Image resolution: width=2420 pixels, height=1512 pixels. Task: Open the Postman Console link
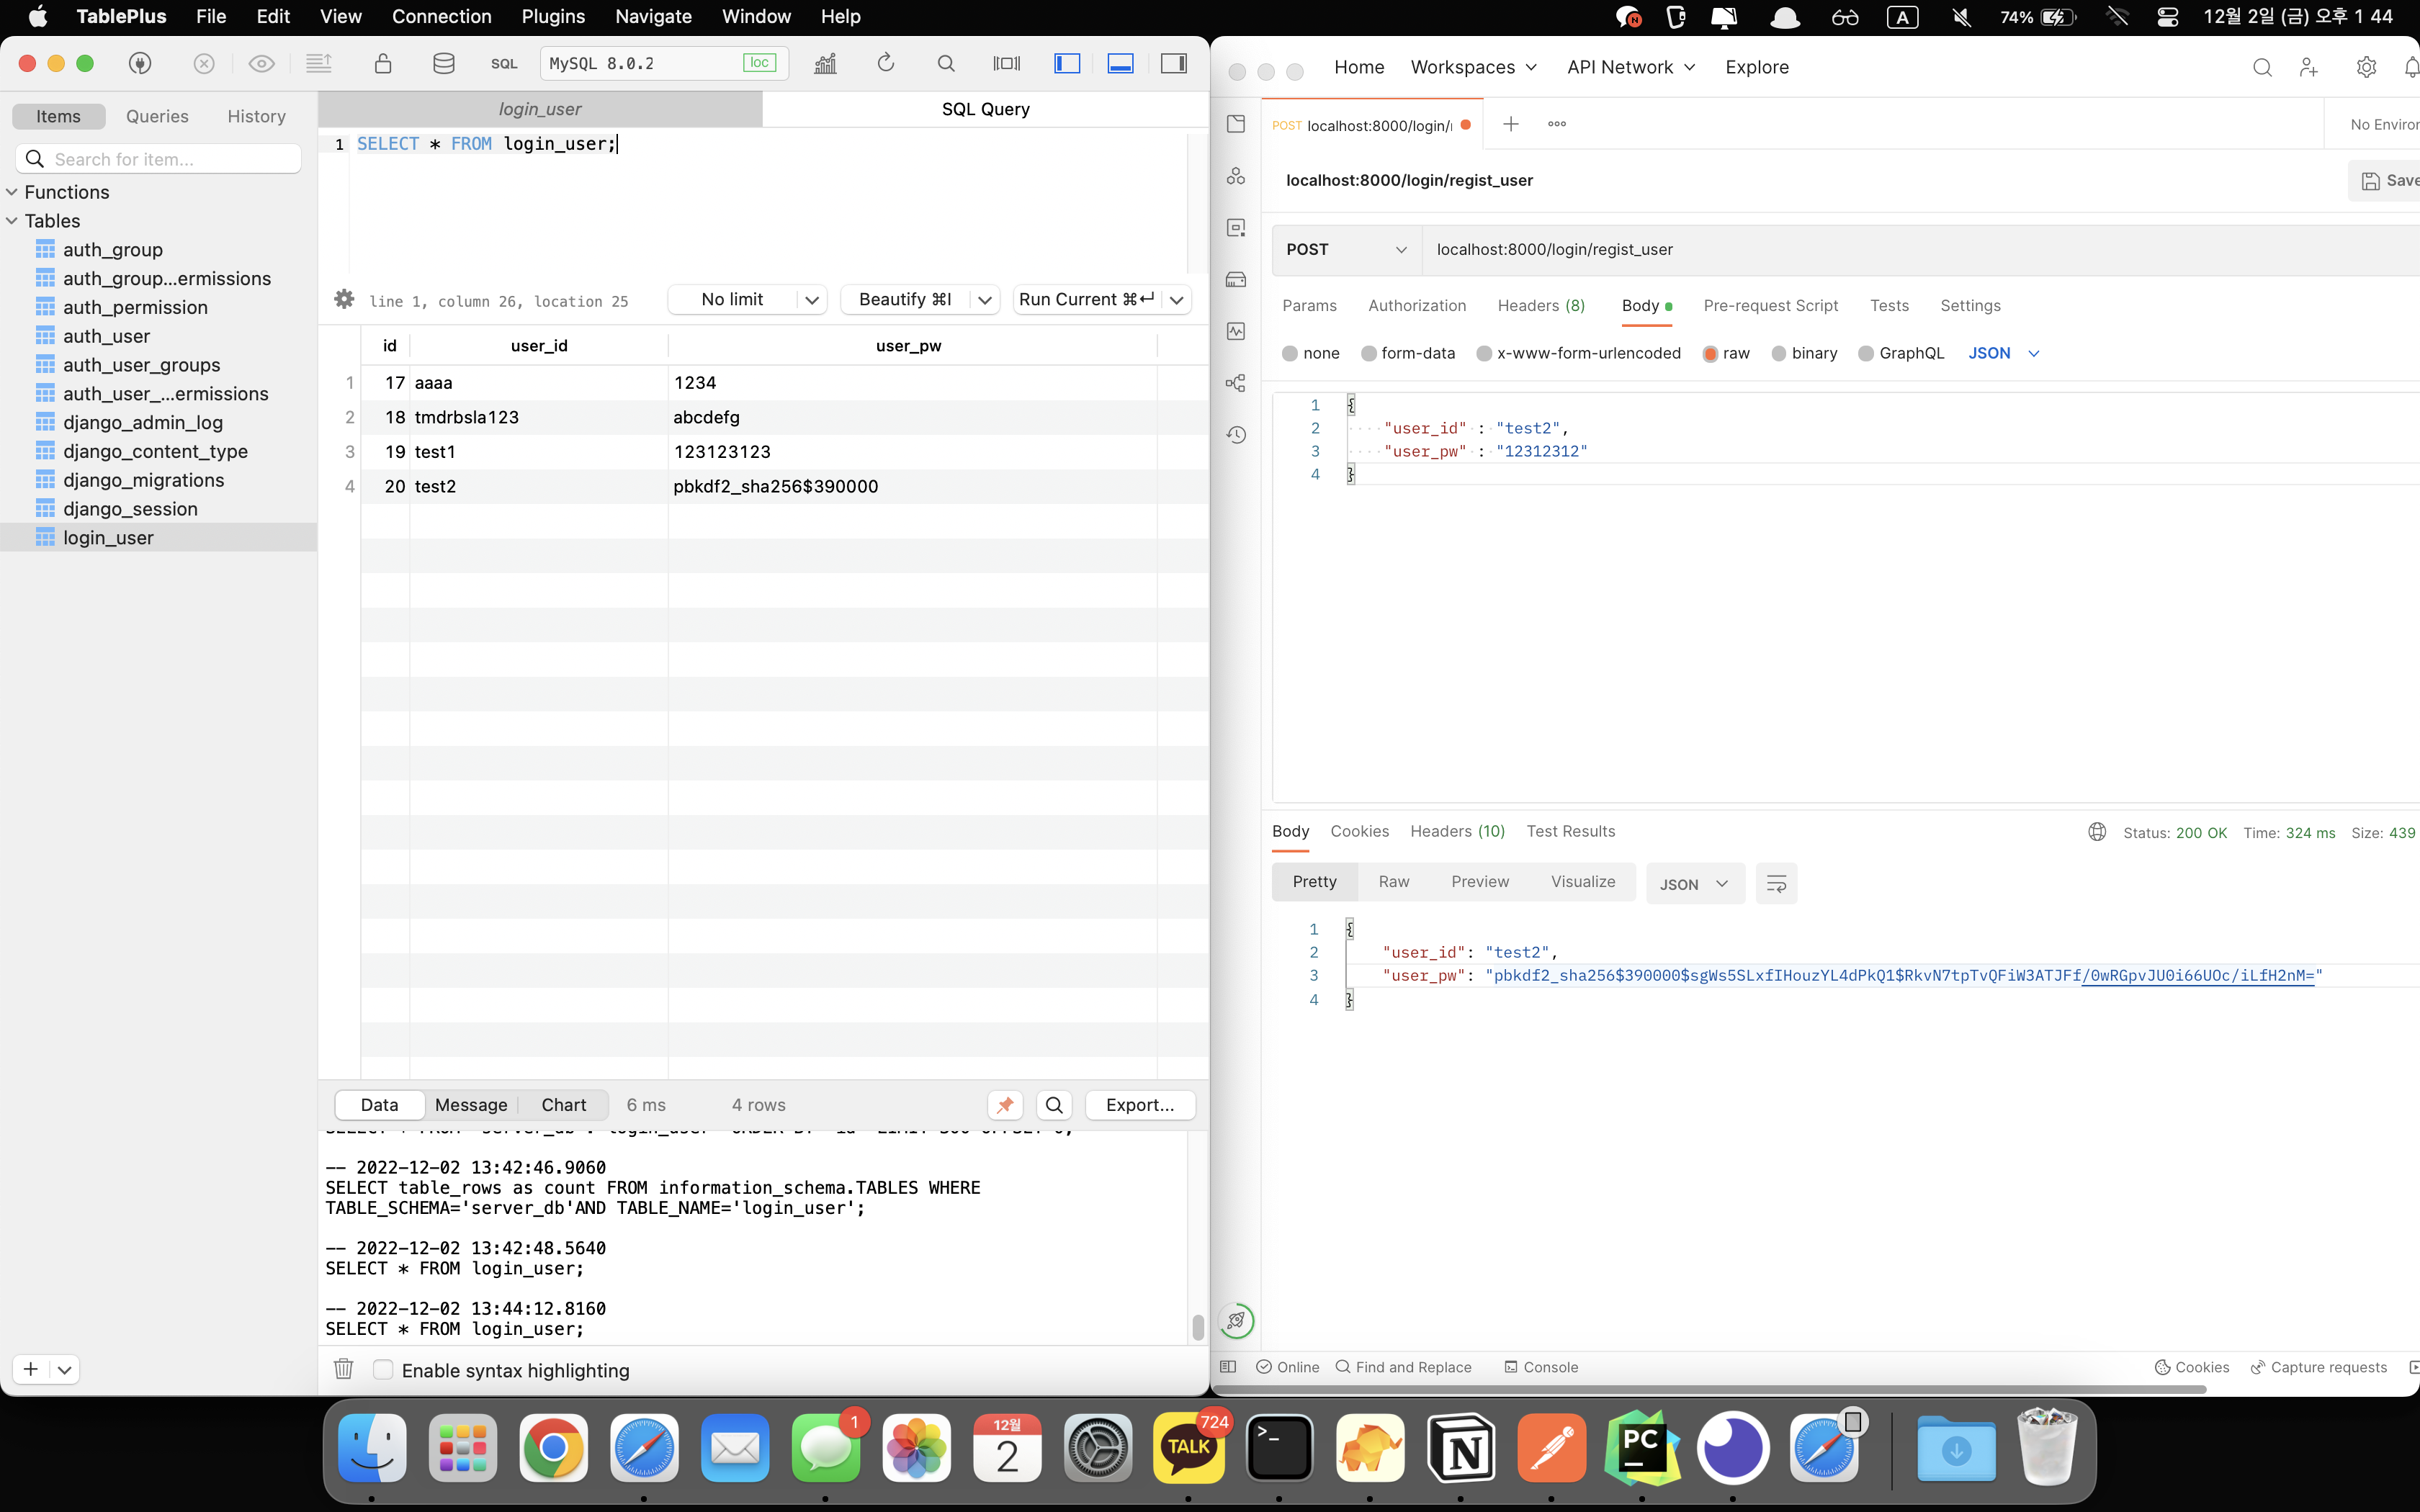tap(1541, 1367)
